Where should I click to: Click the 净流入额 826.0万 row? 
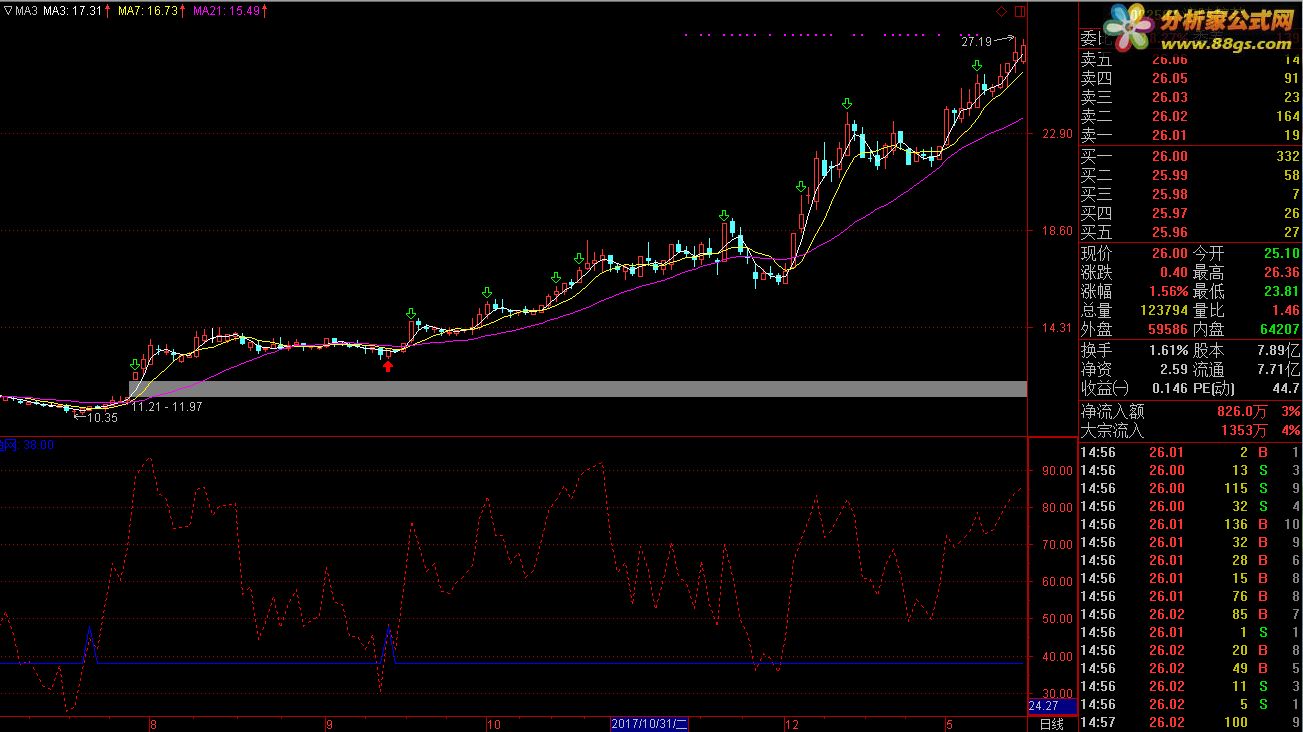point(1190,412)
